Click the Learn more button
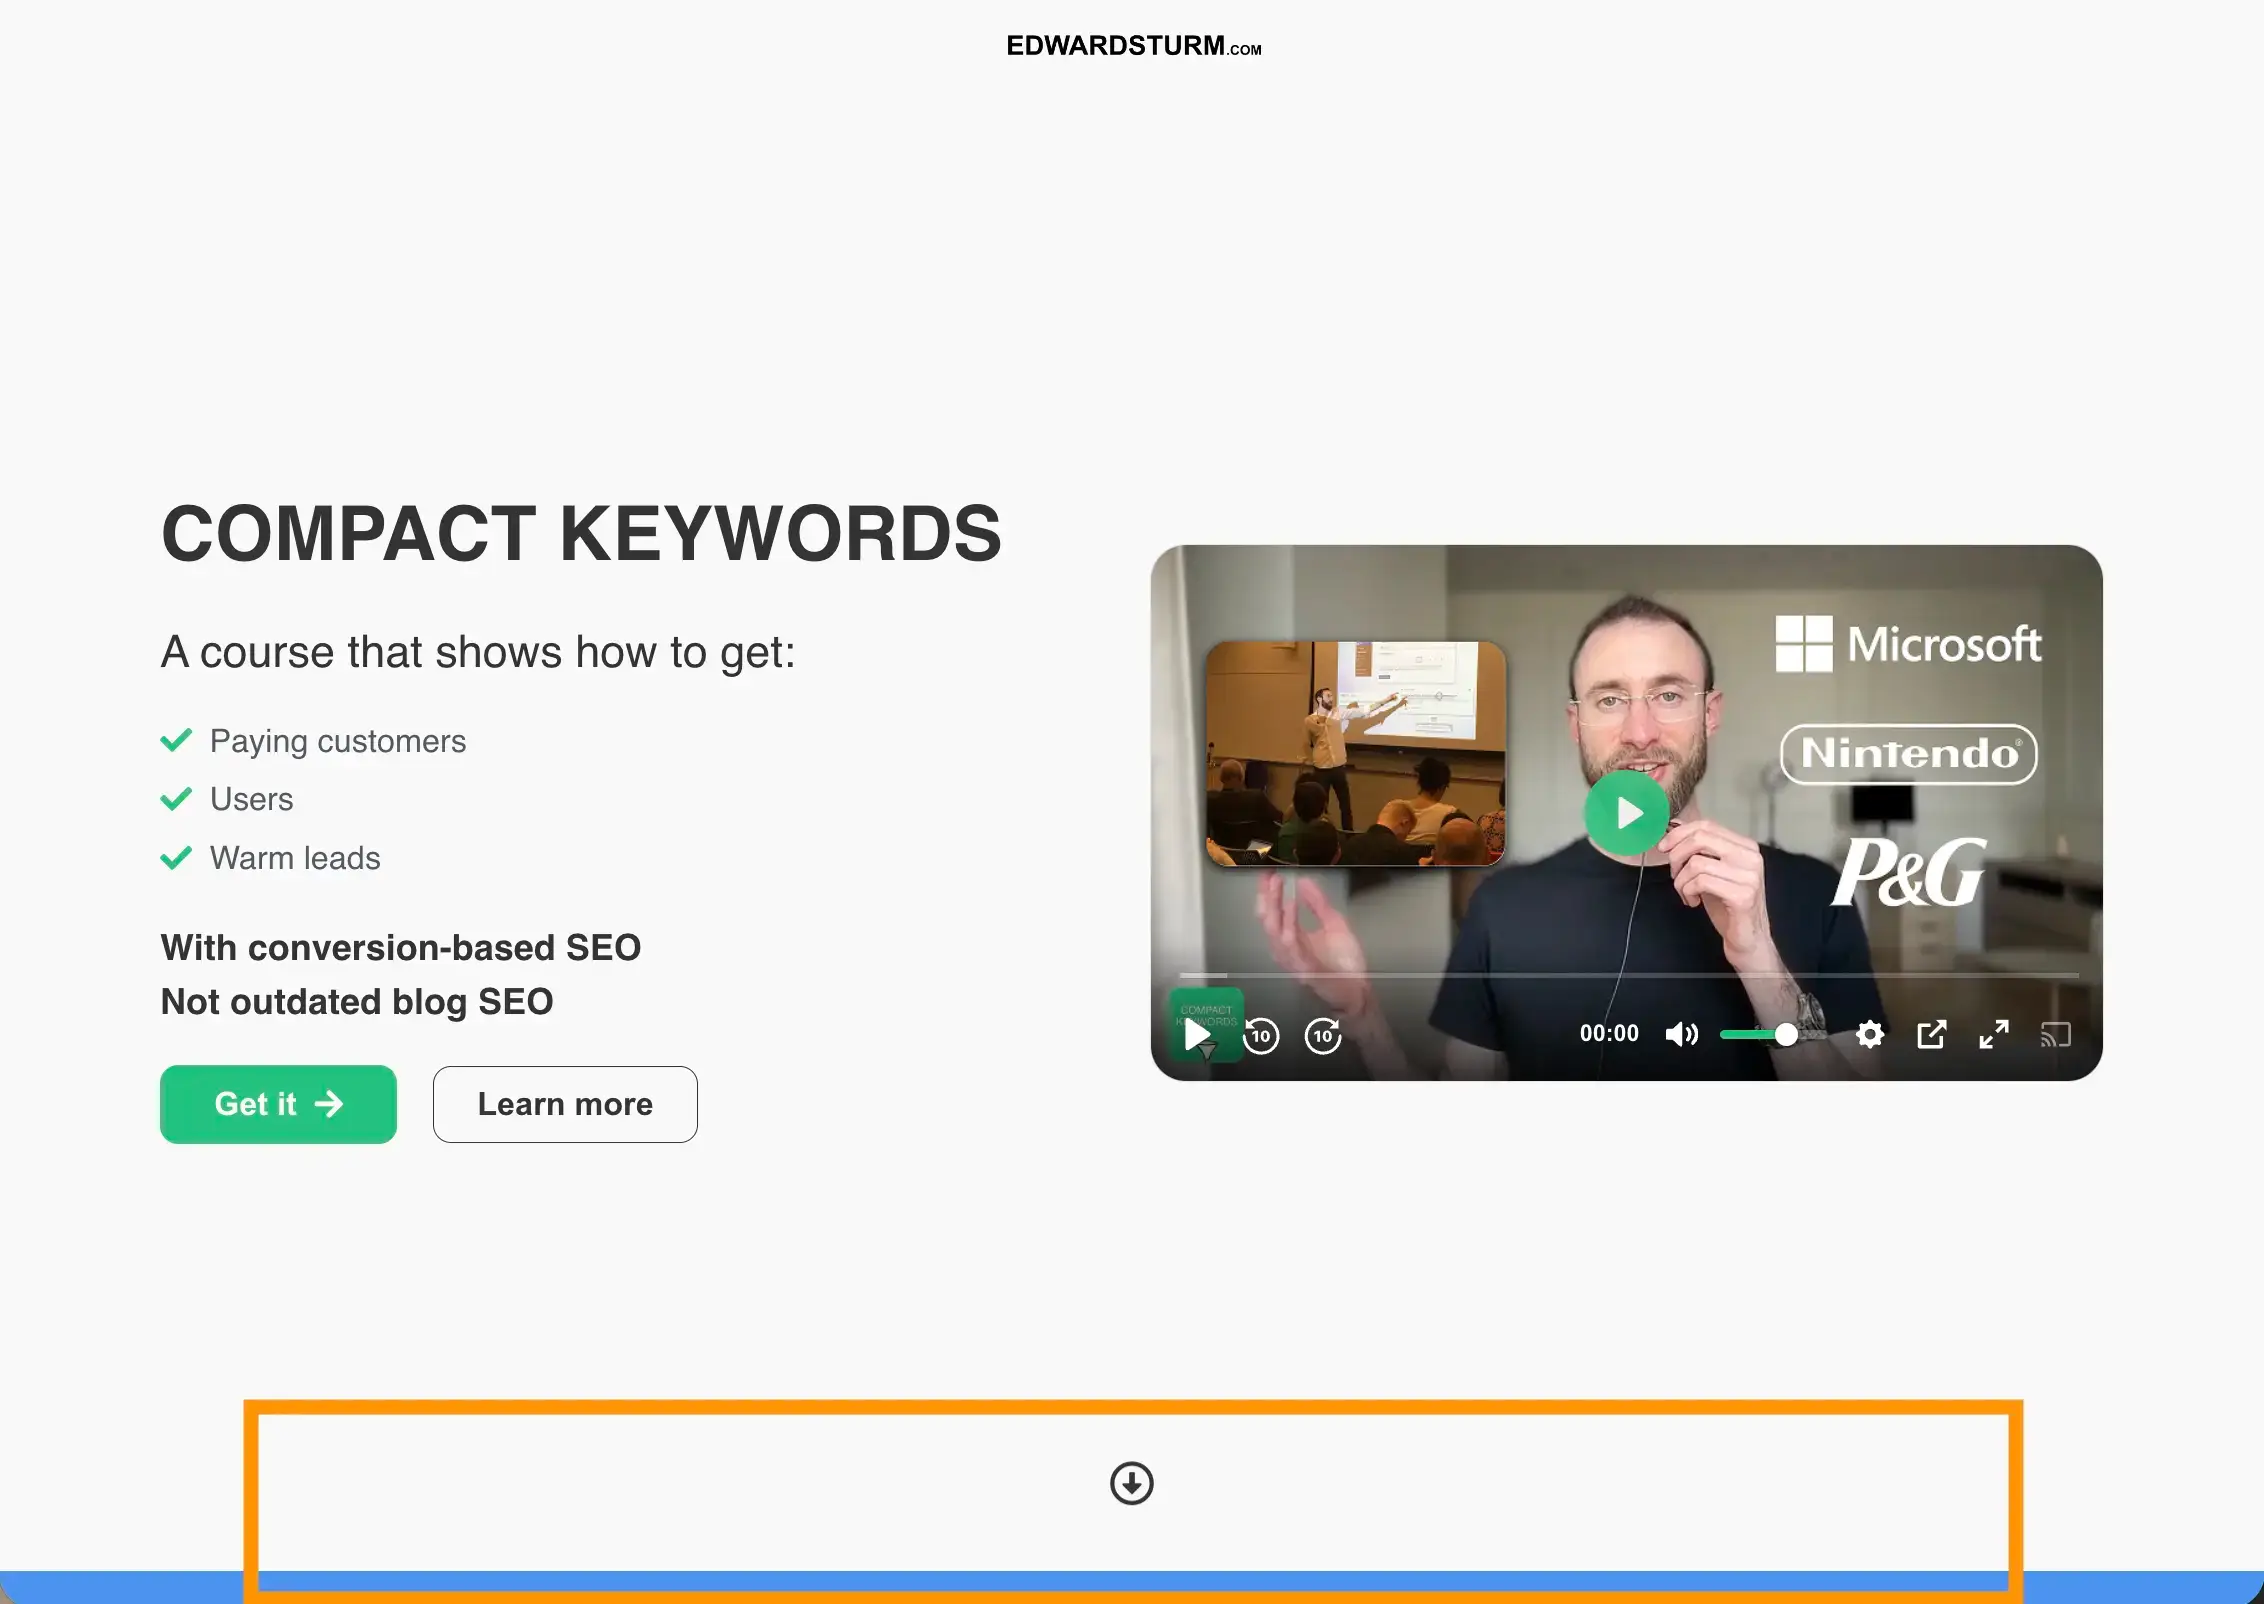The width and height of the screenshot is (2264, 1604). click(x=565, y=1104)
